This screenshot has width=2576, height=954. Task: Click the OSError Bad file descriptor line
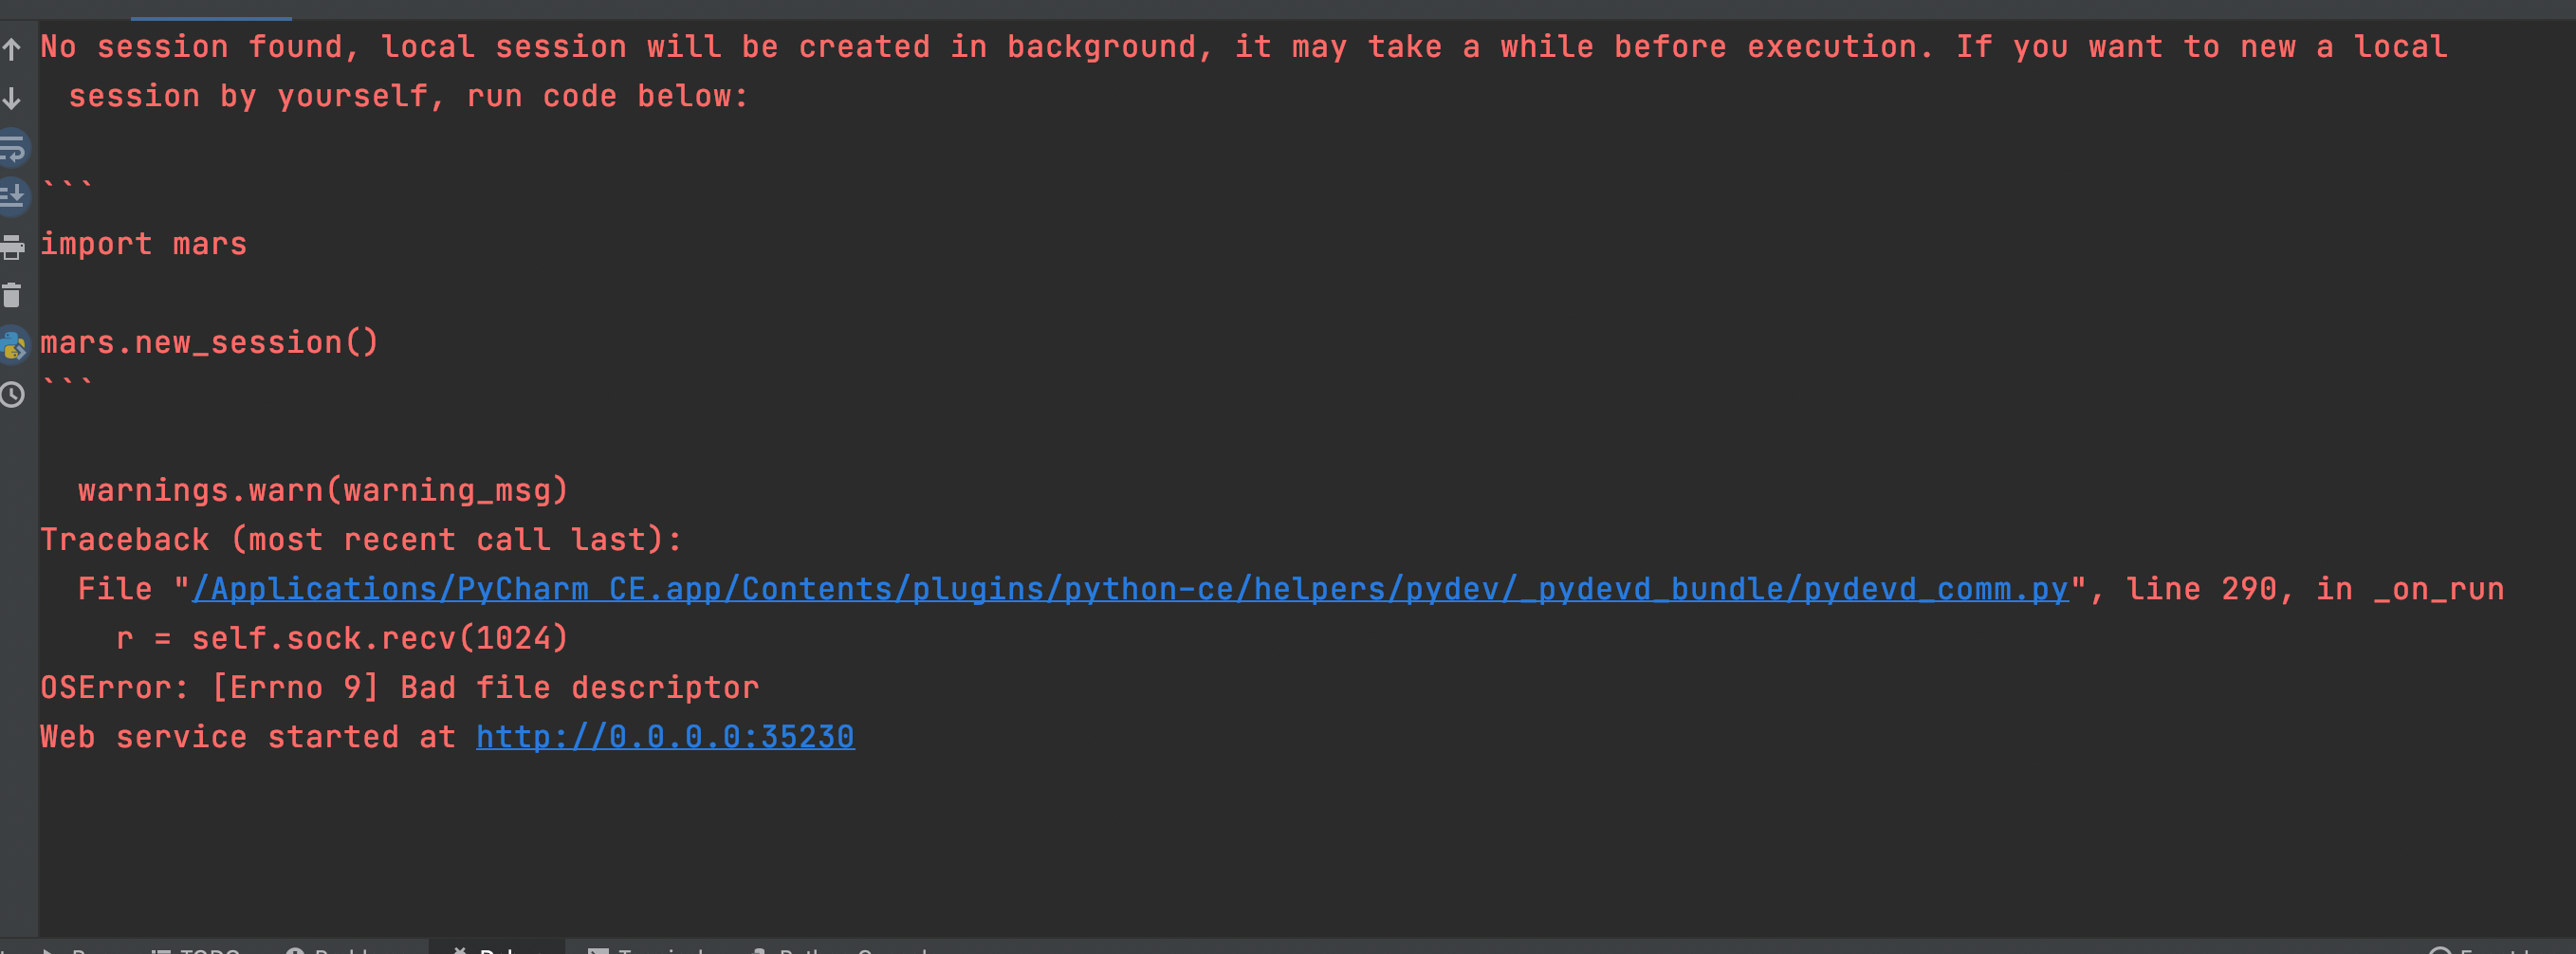pyautogui.click(x=400, y=688)
